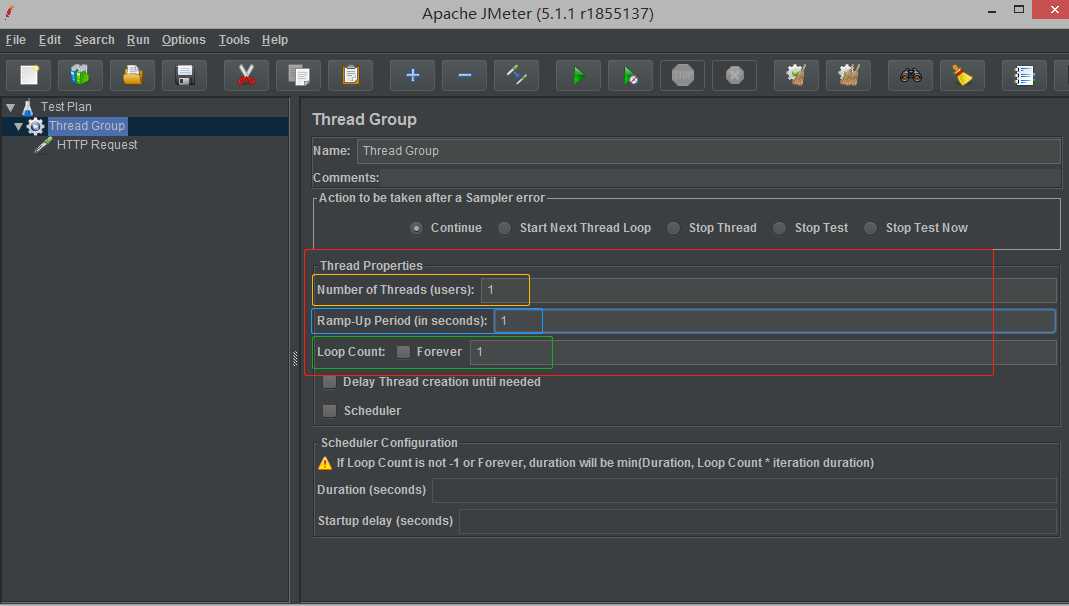Viewport: 1069px width, 606px height.
Task: Click the Stop test icon
Action: pos(682,75)
